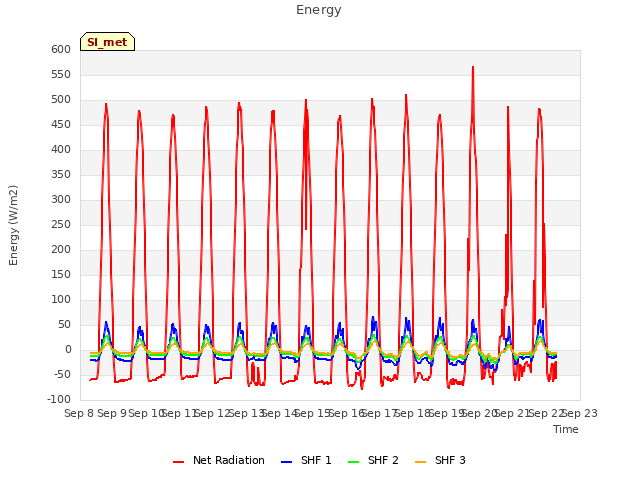Click the Sep 15 x-axis date label
This screenshot has width=640, height=480.
(x=313, y=413)
